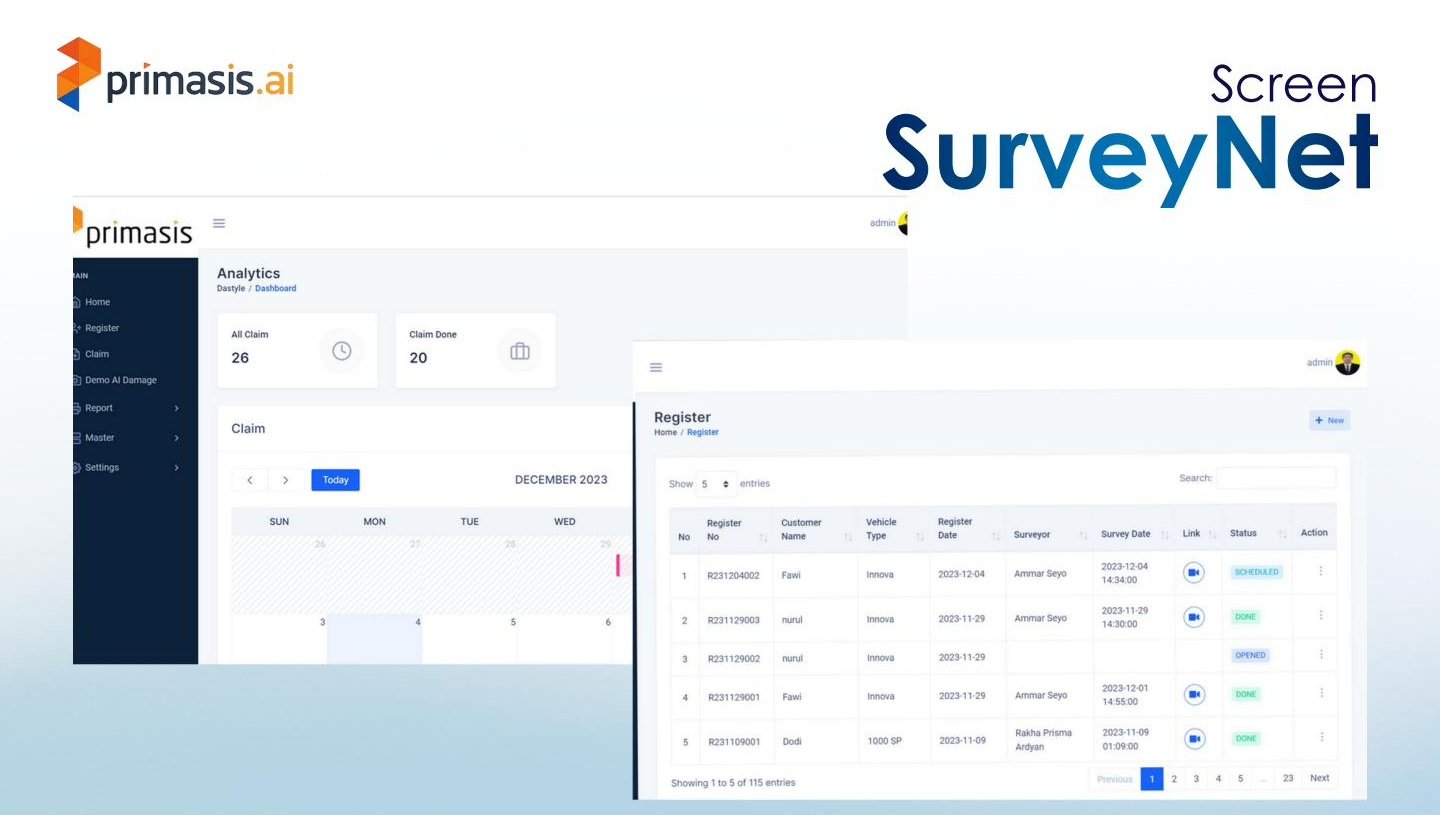Click the pink calendar event marker
1440x815 pixels.
coord(618,565)
